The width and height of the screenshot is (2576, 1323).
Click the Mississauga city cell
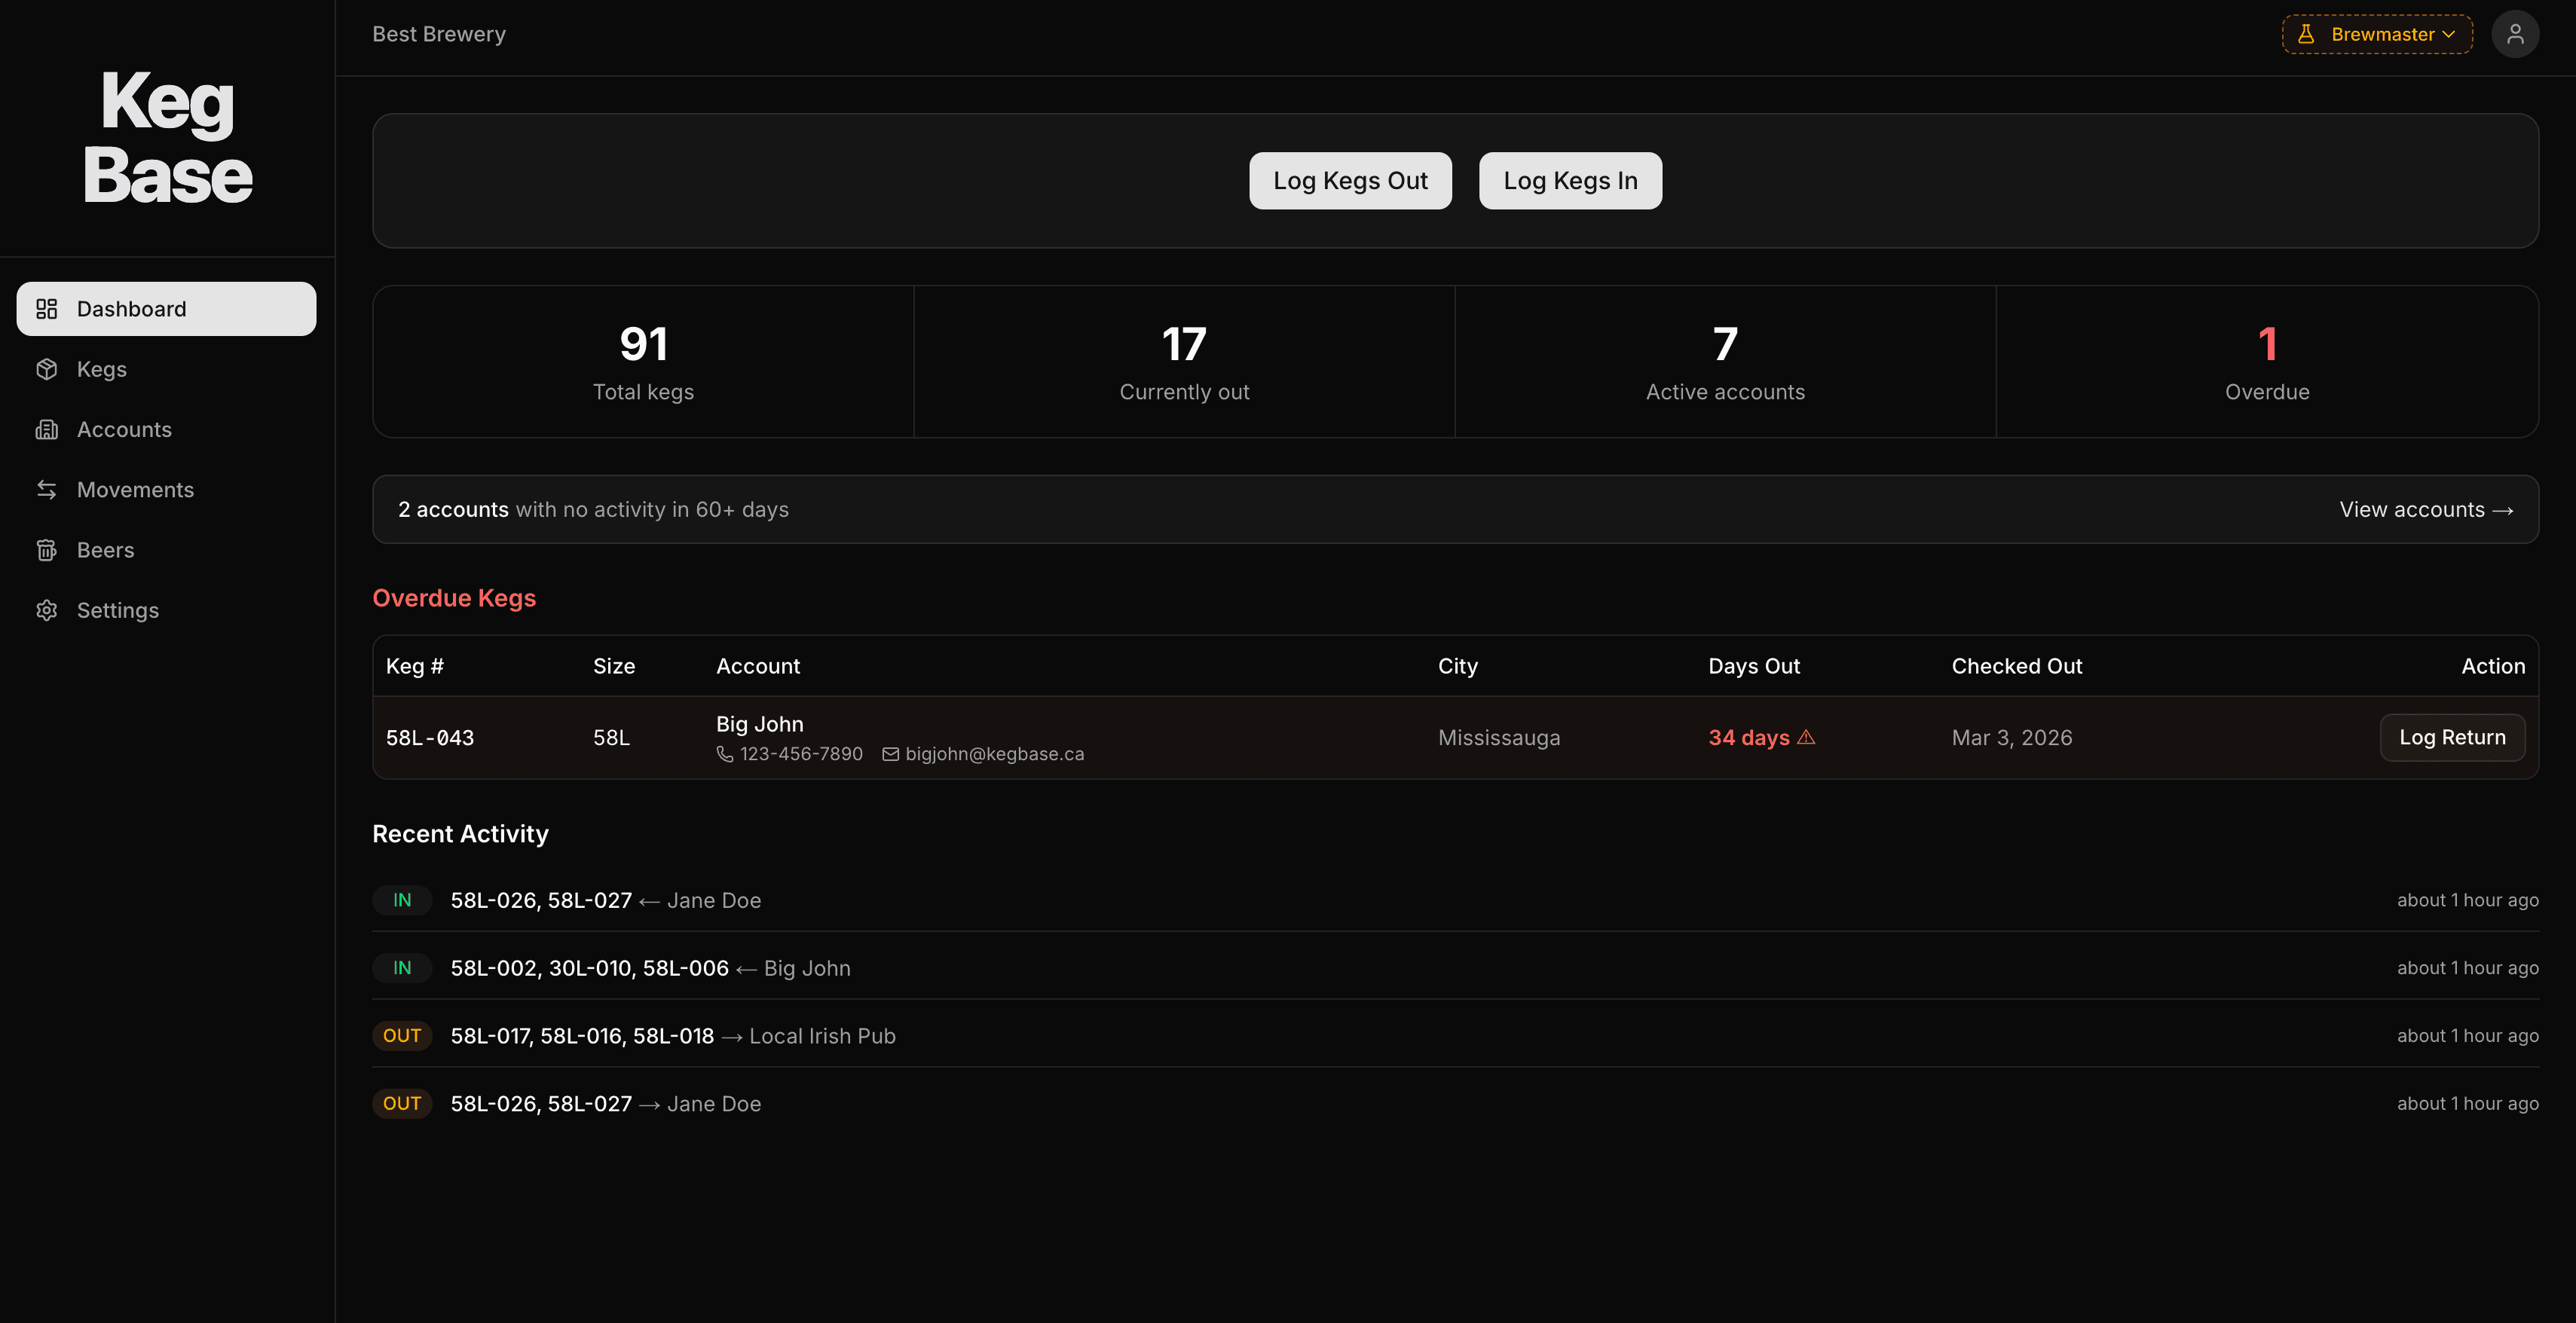pyautogui.click(x=1499, y=738)
